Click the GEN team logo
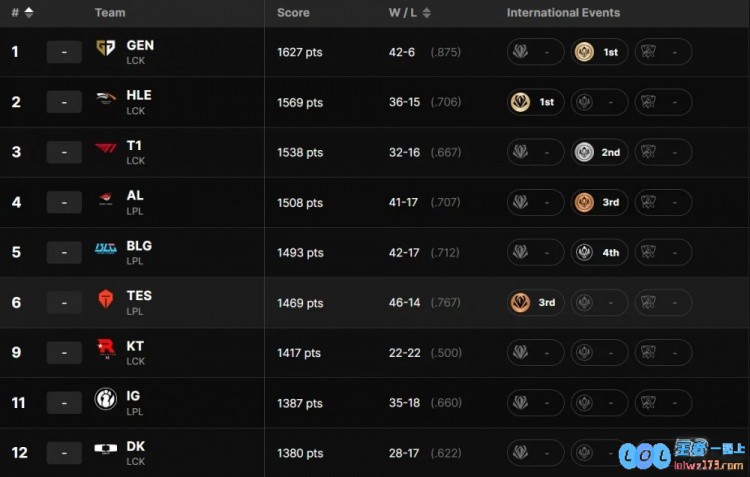 [105, 48]
